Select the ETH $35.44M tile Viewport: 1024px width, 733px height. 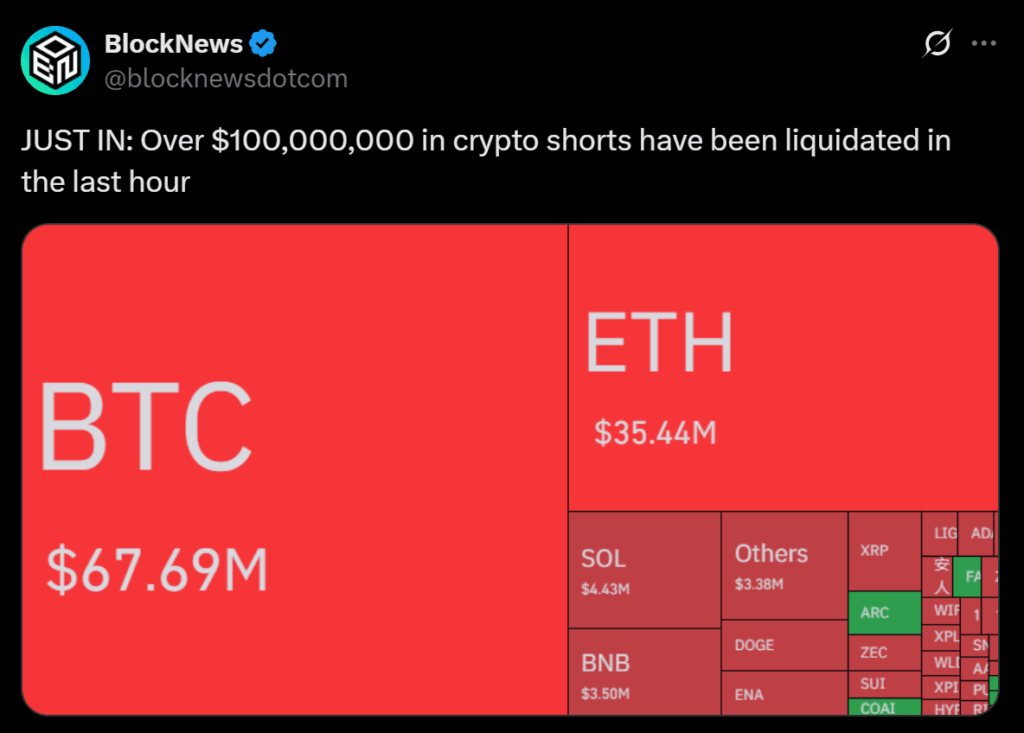(x=782, y=368)
